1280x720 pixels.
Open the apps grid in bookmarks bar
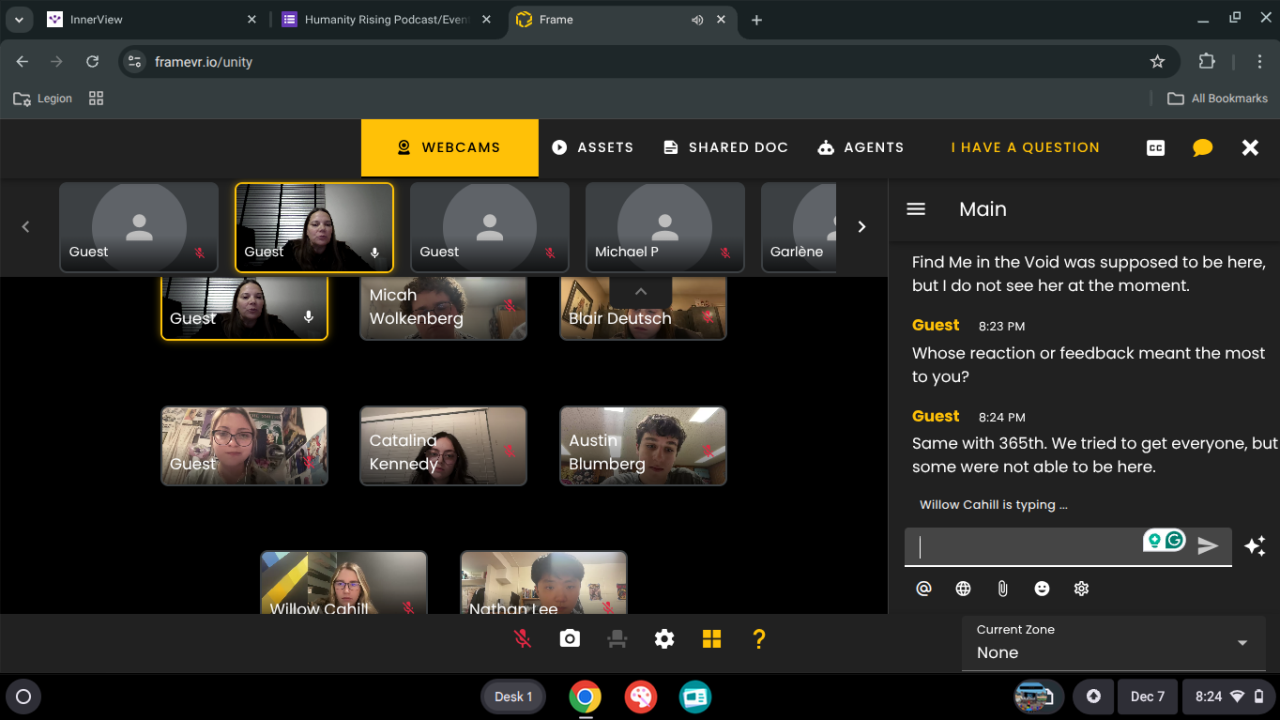[x=96, y=99]
